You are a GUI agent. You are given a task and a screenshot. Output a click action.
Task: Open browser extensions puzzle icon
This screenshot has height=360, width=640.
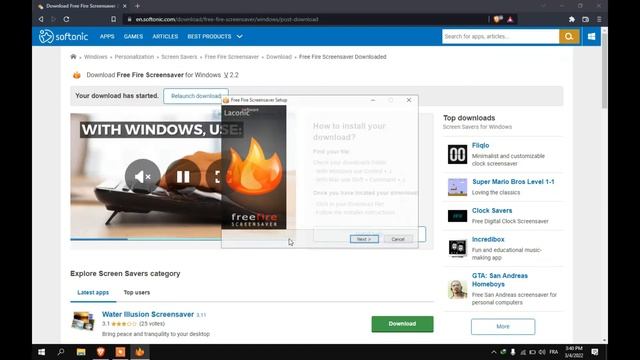(x=572, y=19)
